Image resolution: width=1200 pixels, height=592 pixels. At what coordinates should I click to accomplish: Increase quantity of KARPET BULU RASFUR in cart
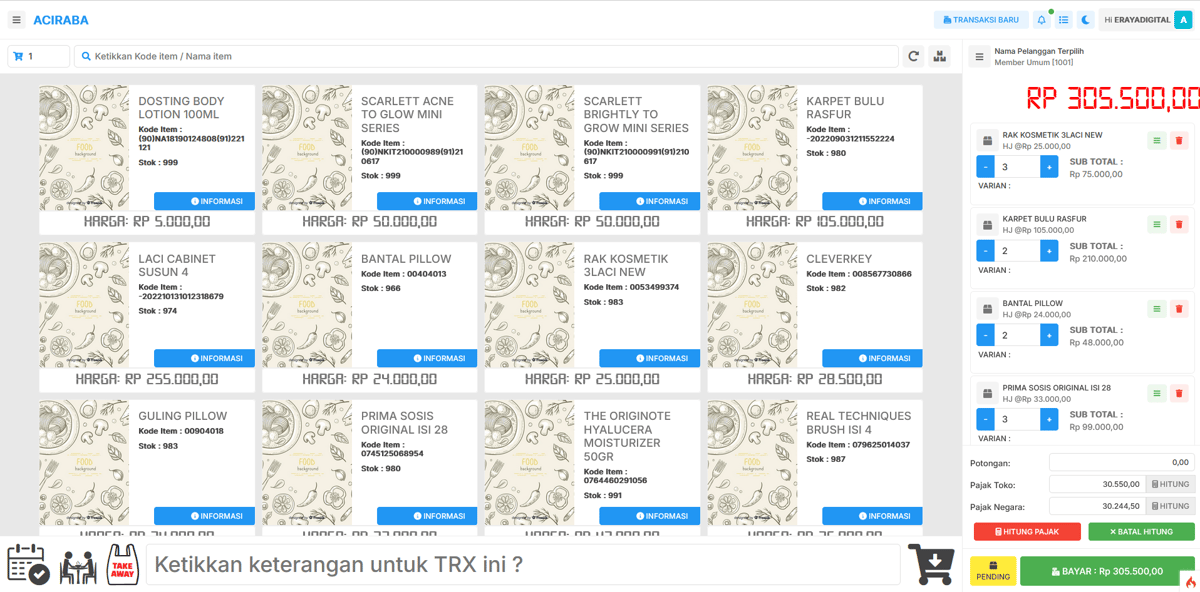tap(1049, 251)
